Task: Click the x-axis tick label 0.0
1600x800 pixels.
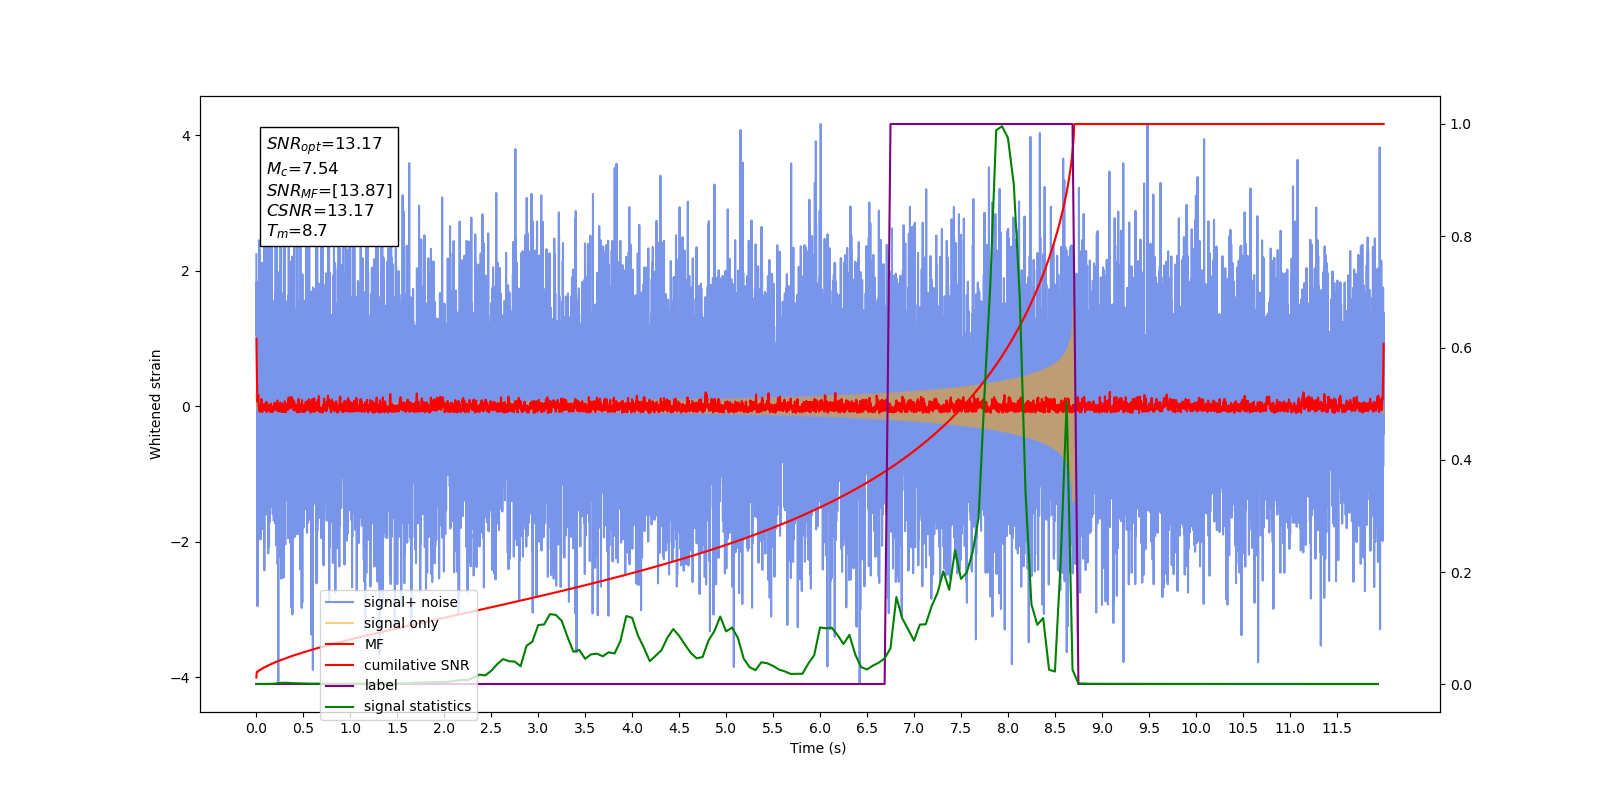Action: point(256,728)
